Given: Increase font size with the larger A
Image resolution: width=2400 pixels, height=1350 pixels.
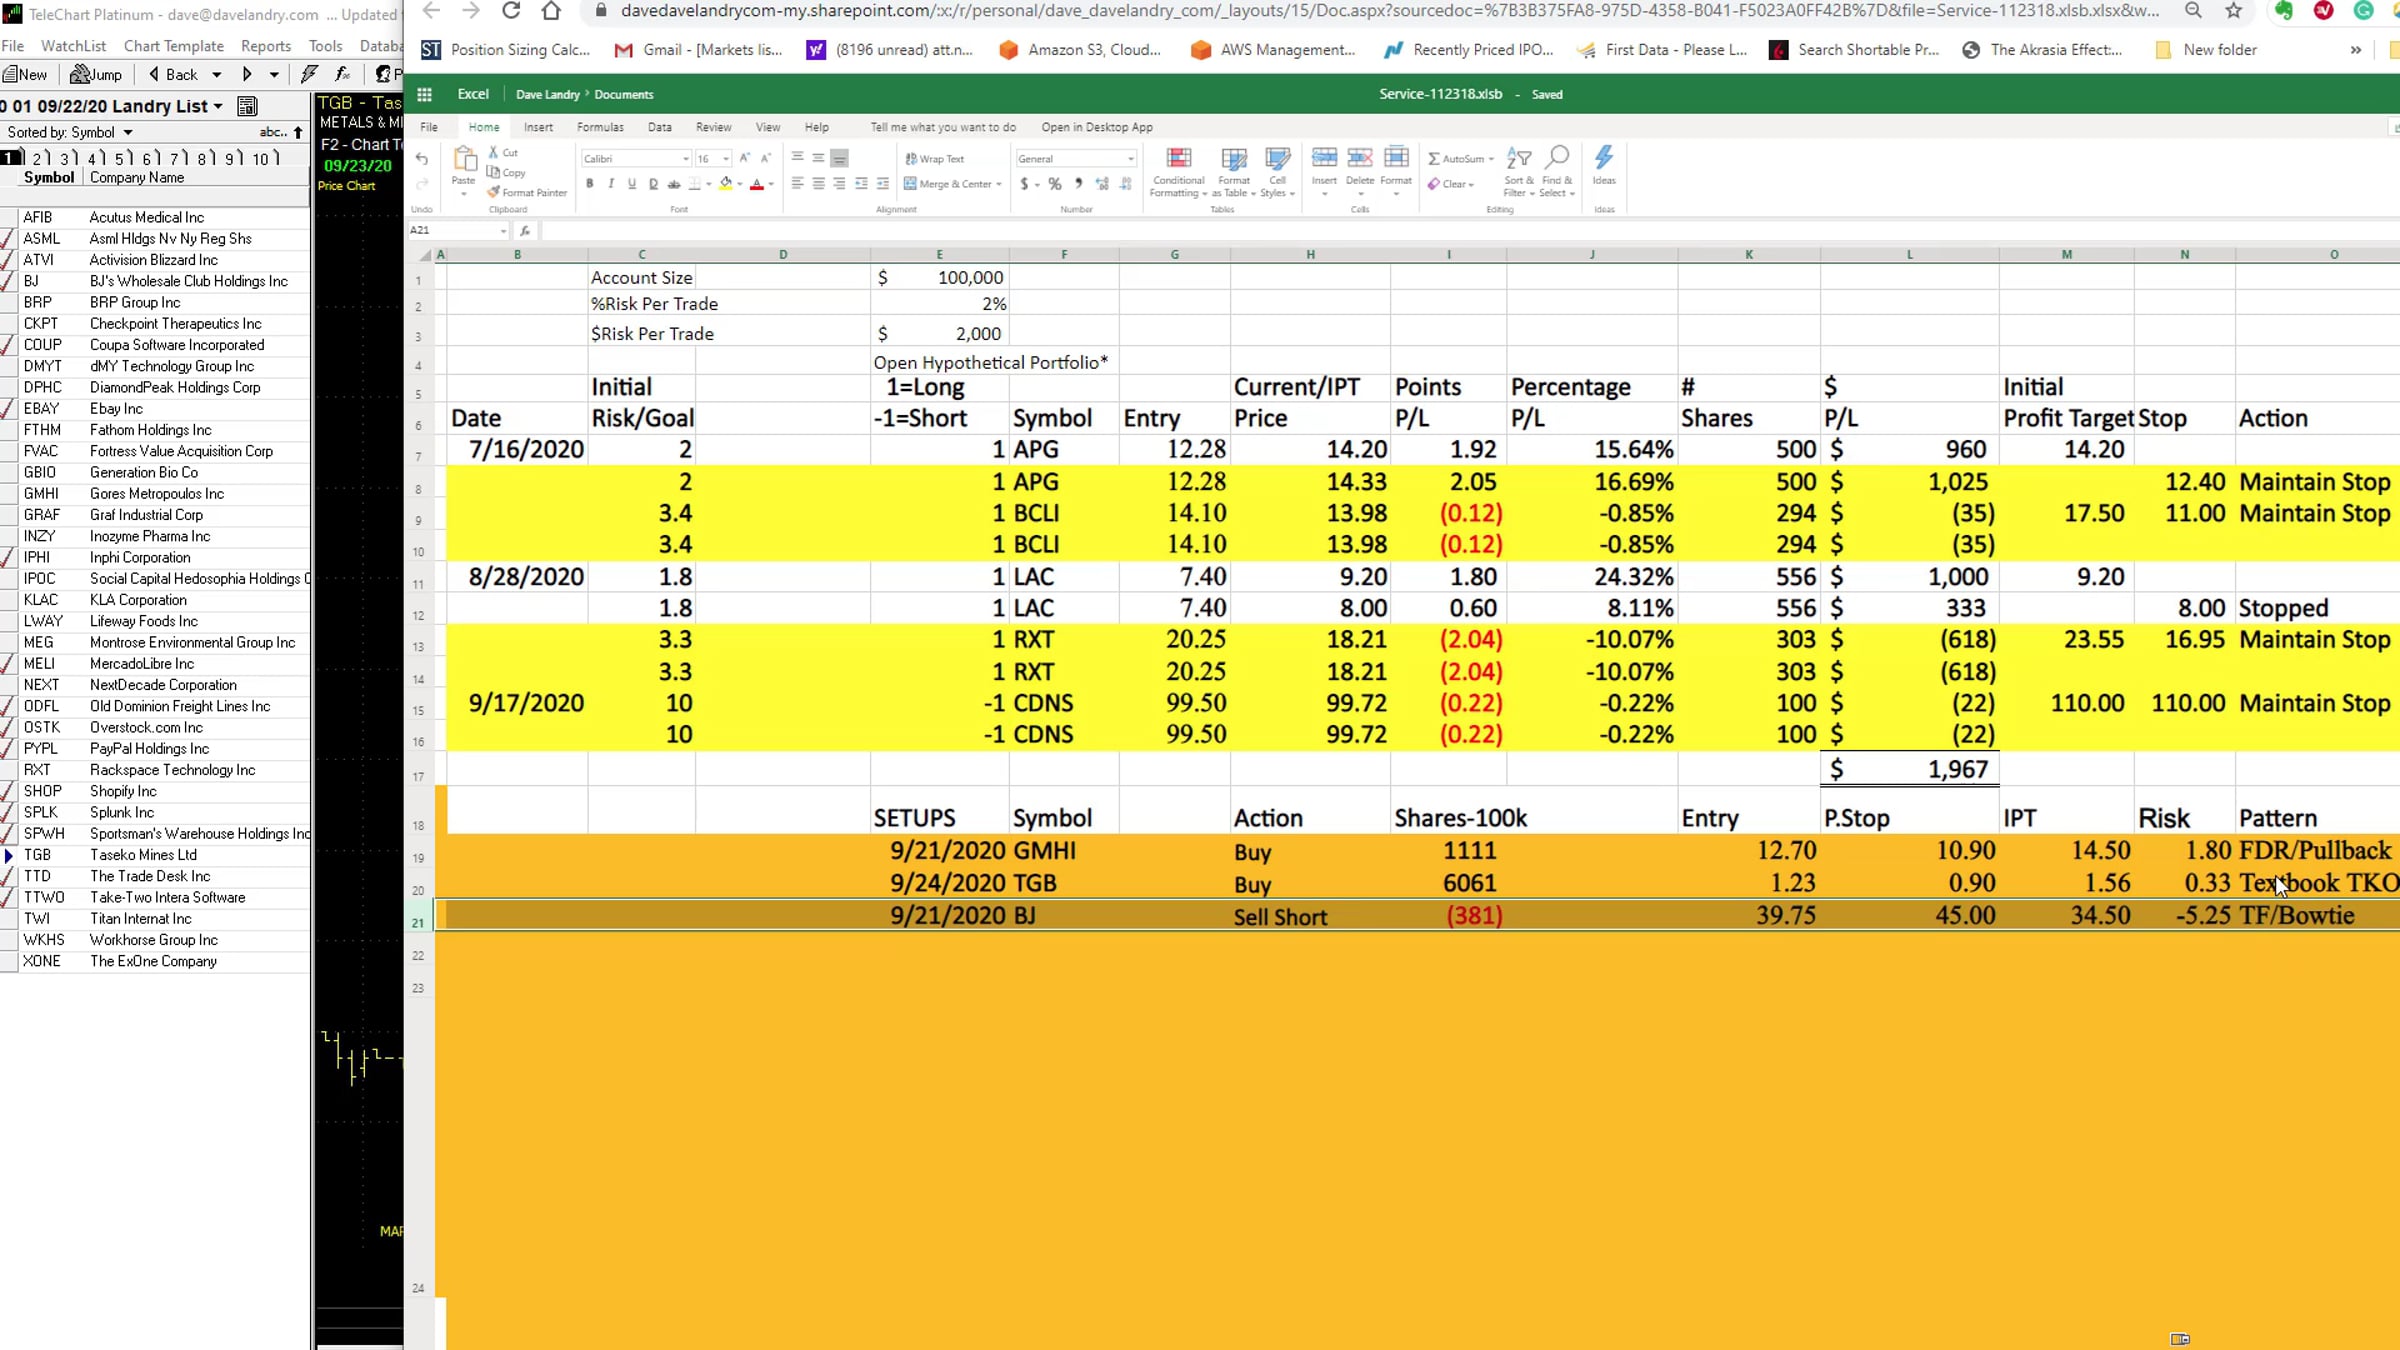Looking at the screenshot, I should (x=745, y=158).
